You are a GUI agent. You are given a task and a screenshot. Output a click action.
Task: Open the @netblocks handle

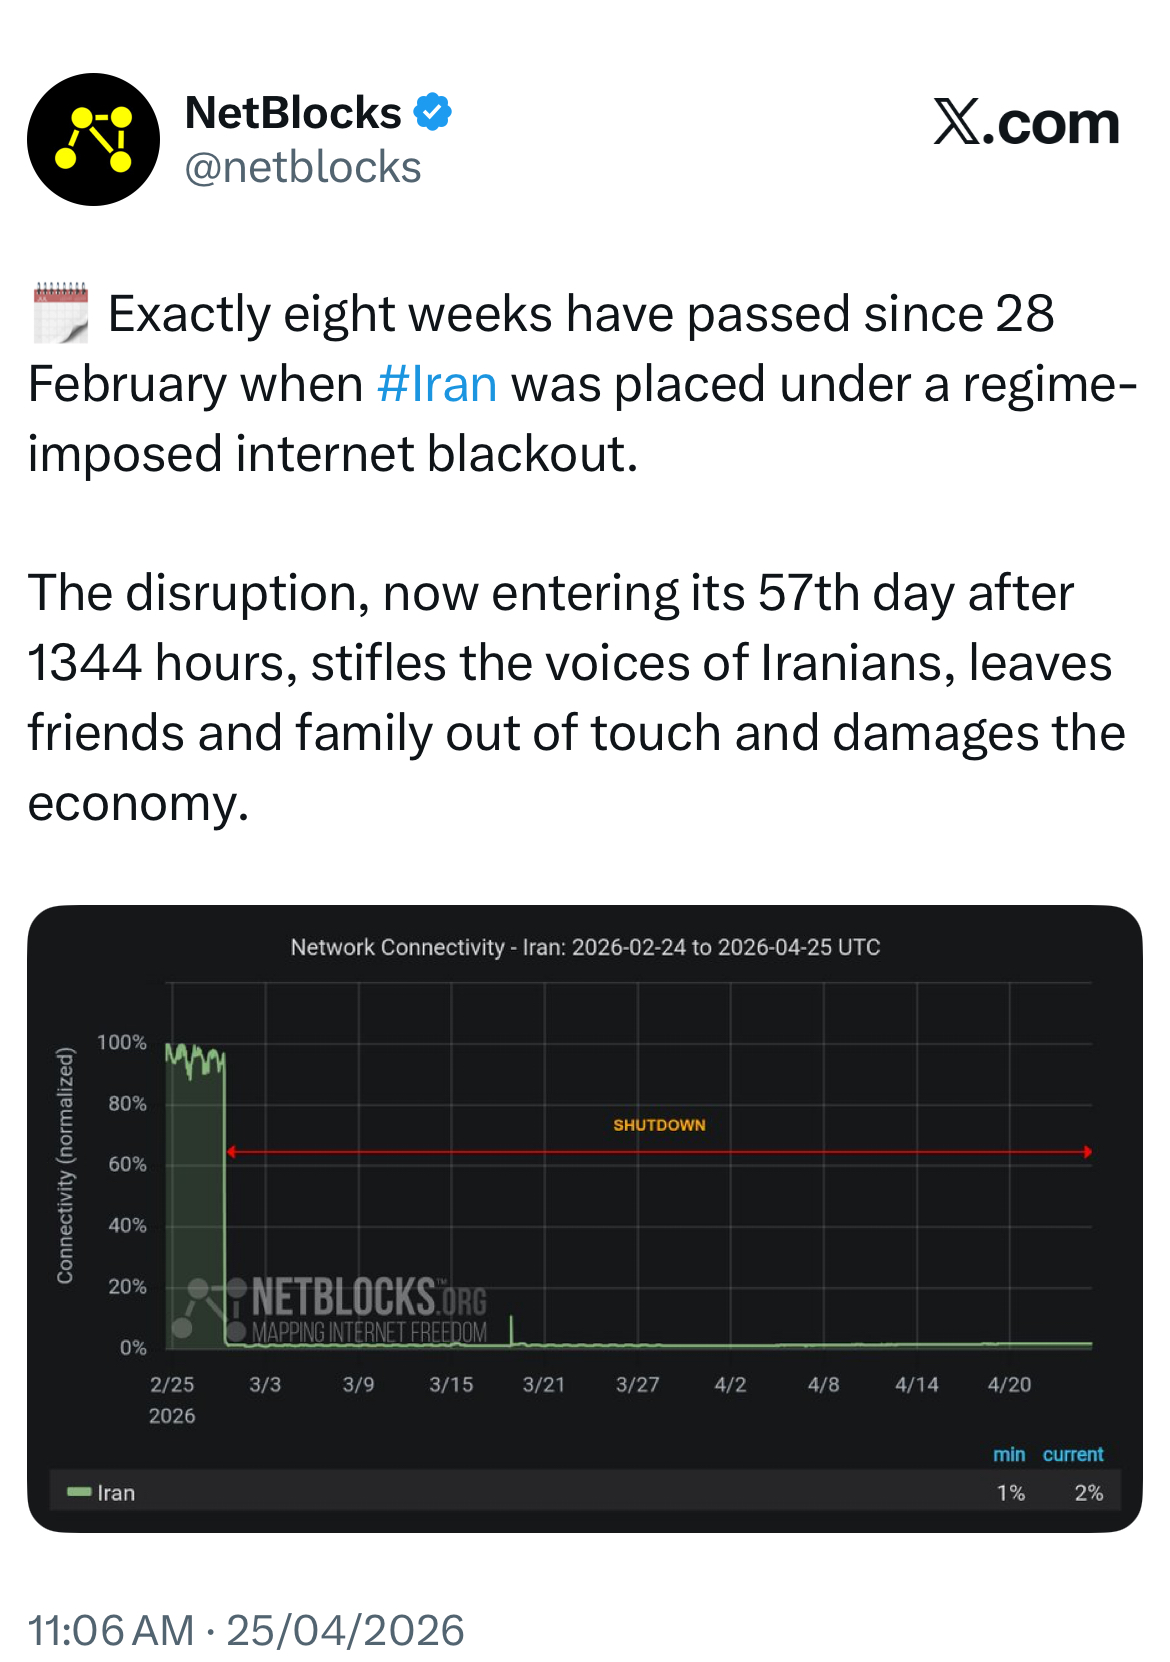click(303, 168)
